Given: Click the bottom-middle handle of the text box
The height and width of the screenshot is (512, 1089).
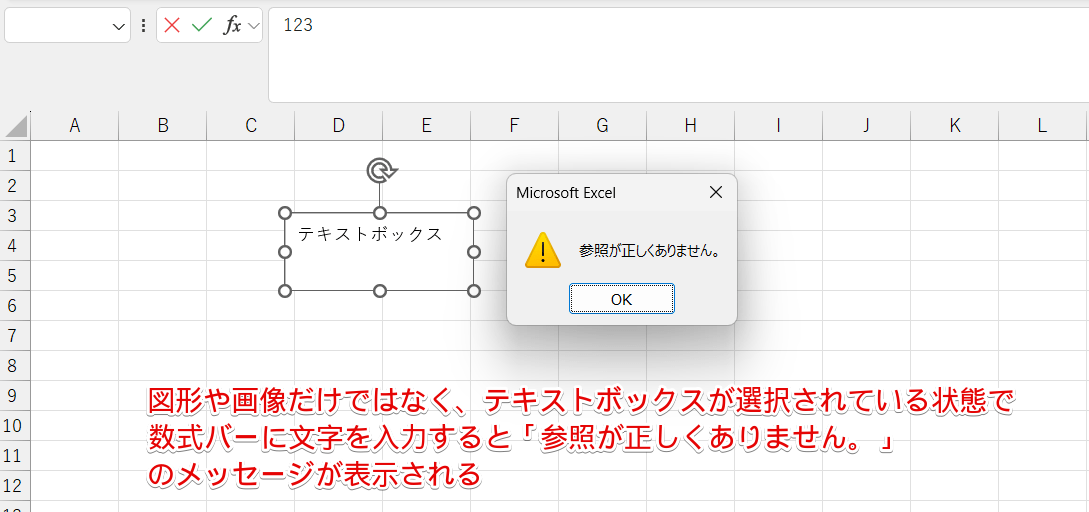Looking at the screenshot, I should [380, 290].
